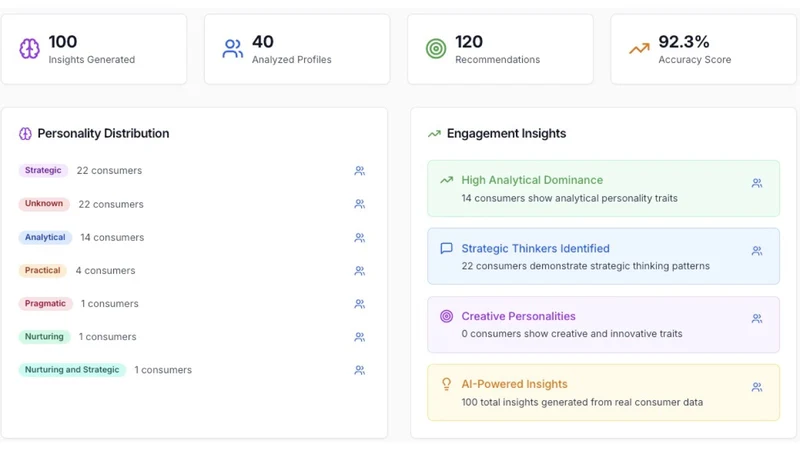
Task: Click the target icon on Recommendations card
Action: (436, 49)
